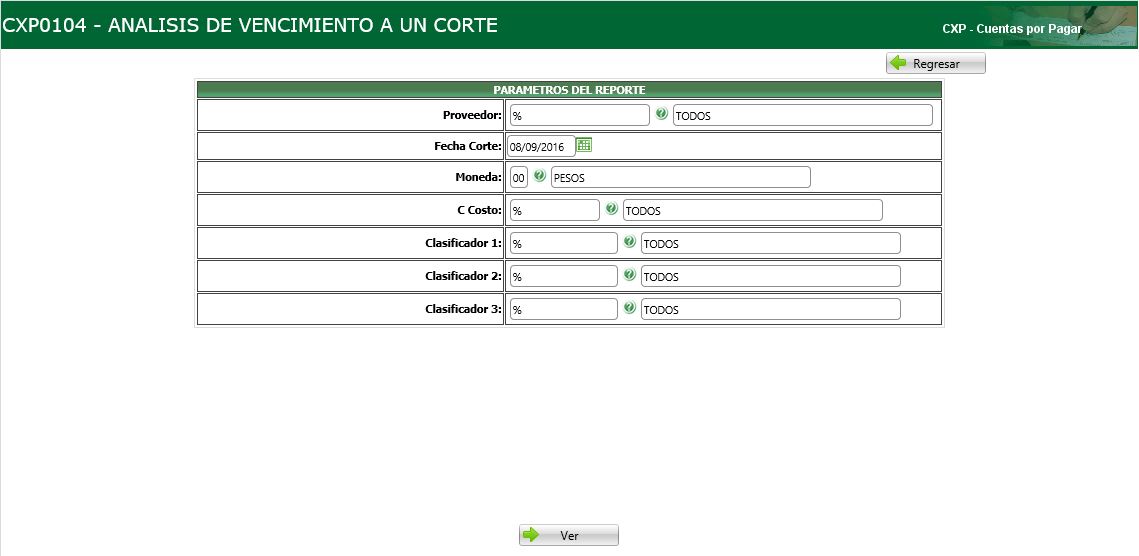Viewport: 1139px width, 556px height.
Task: Click the Regresar button
Action: point(936,63)
